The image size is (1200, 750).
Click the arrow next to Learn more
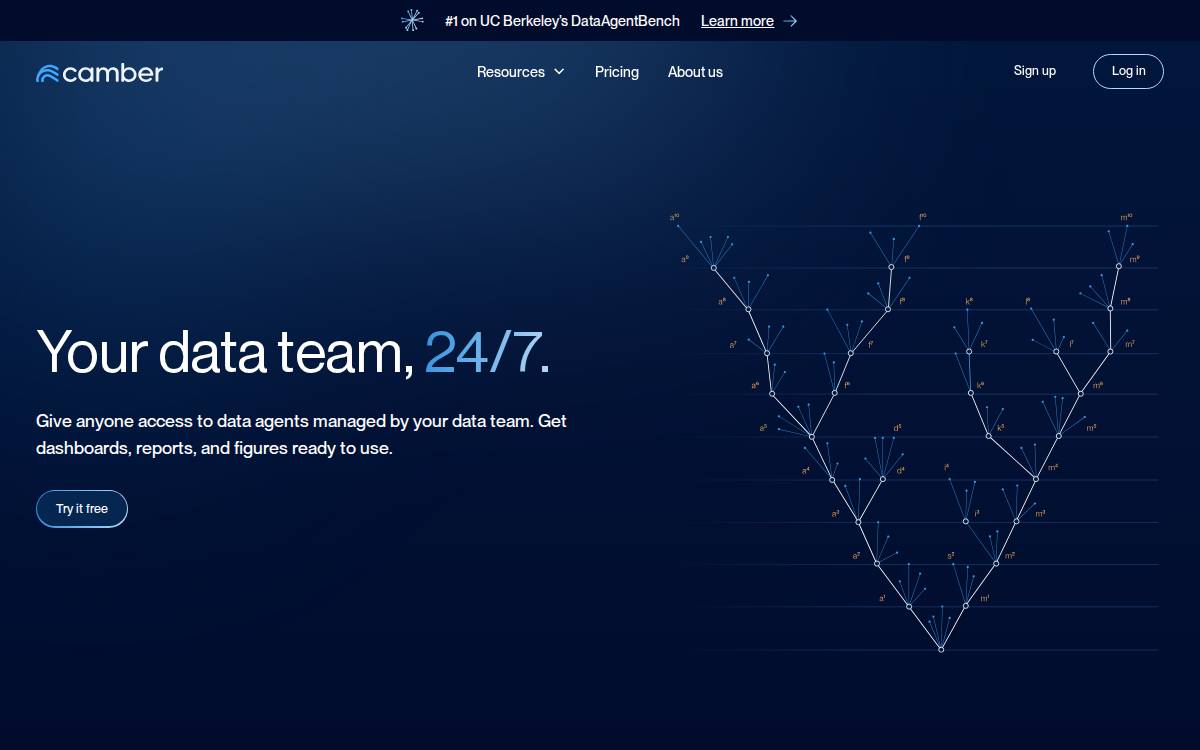(x=790, y=21)
